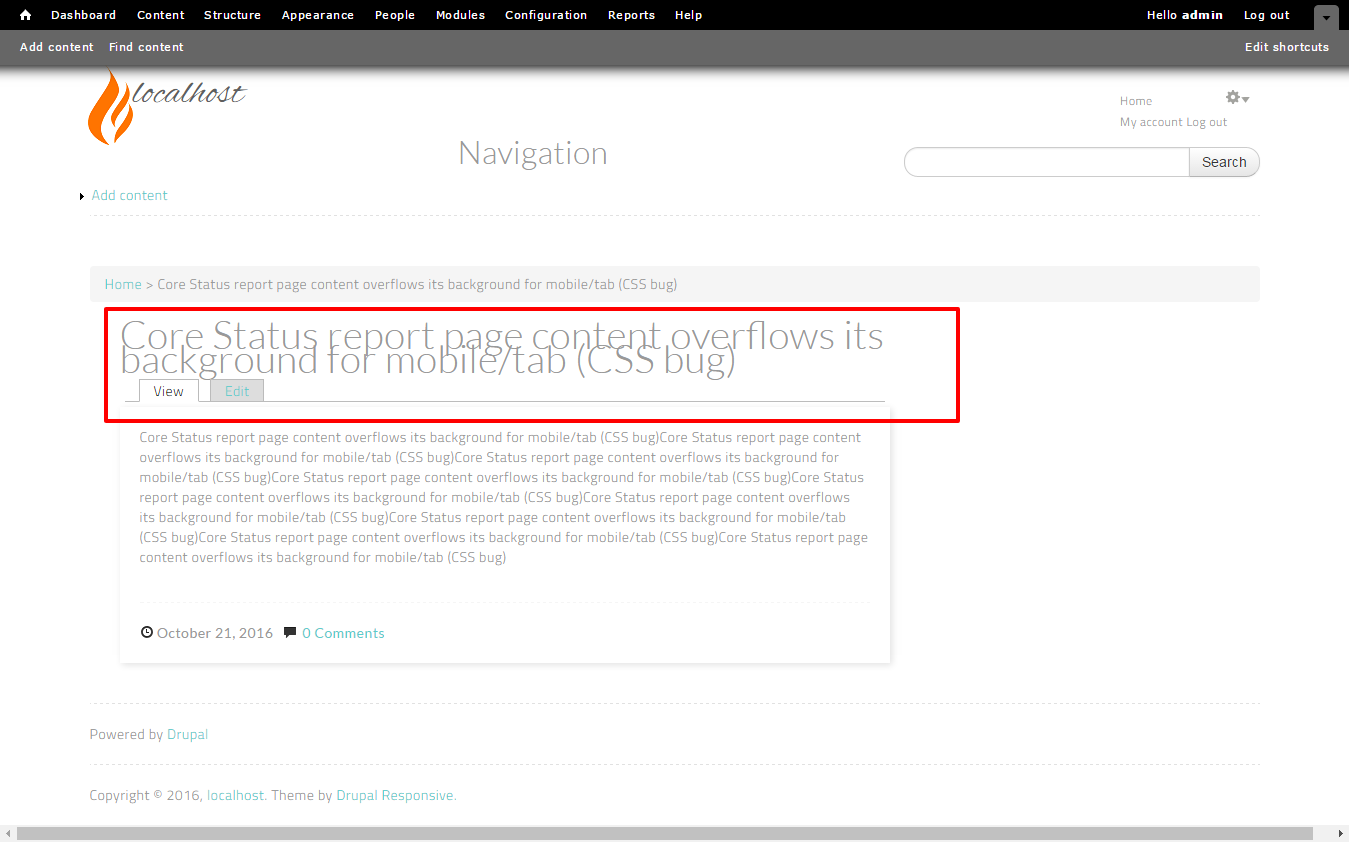Open dropdown arrow next to gear icon

point(1246,99)
